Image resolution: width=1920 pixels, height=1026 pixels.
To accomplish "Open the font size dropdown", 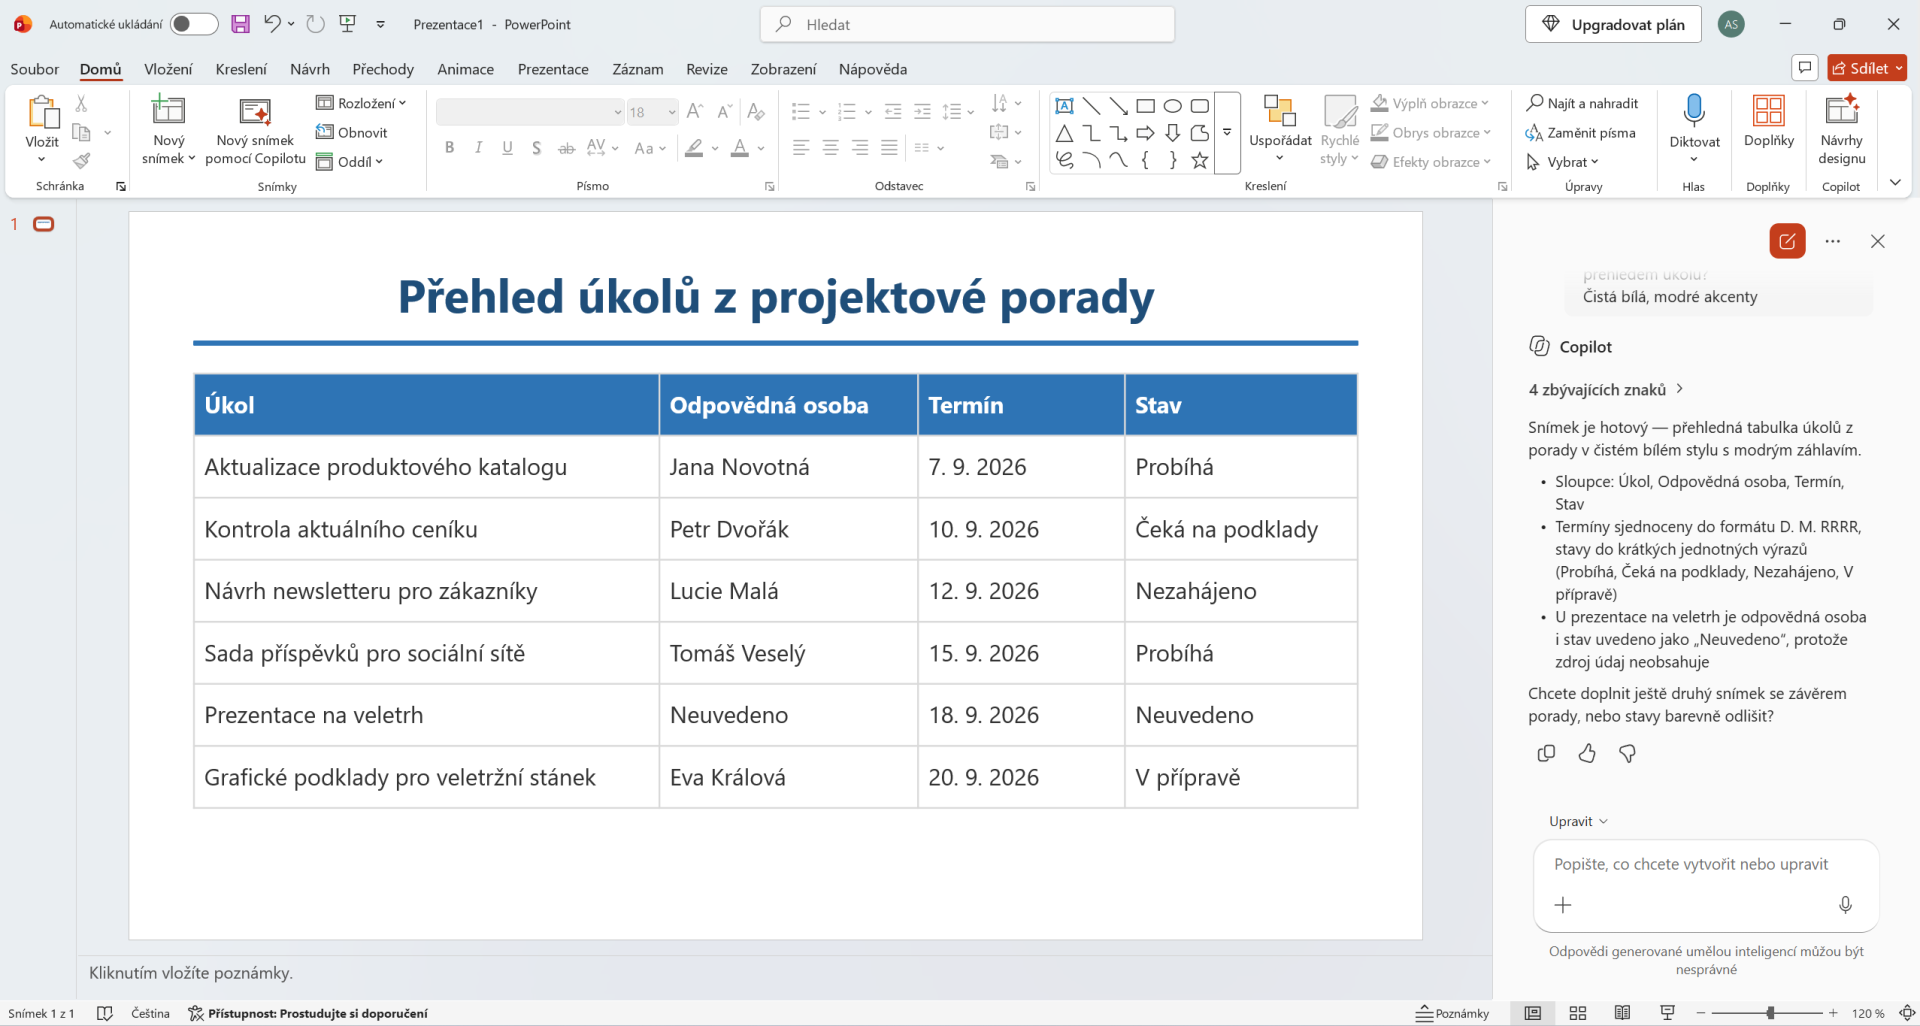I will (672, 112).
